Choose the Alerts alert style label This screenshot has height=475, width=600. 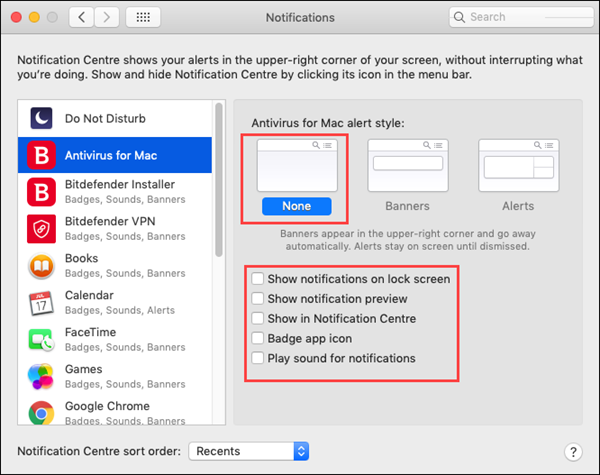(518, 206)
